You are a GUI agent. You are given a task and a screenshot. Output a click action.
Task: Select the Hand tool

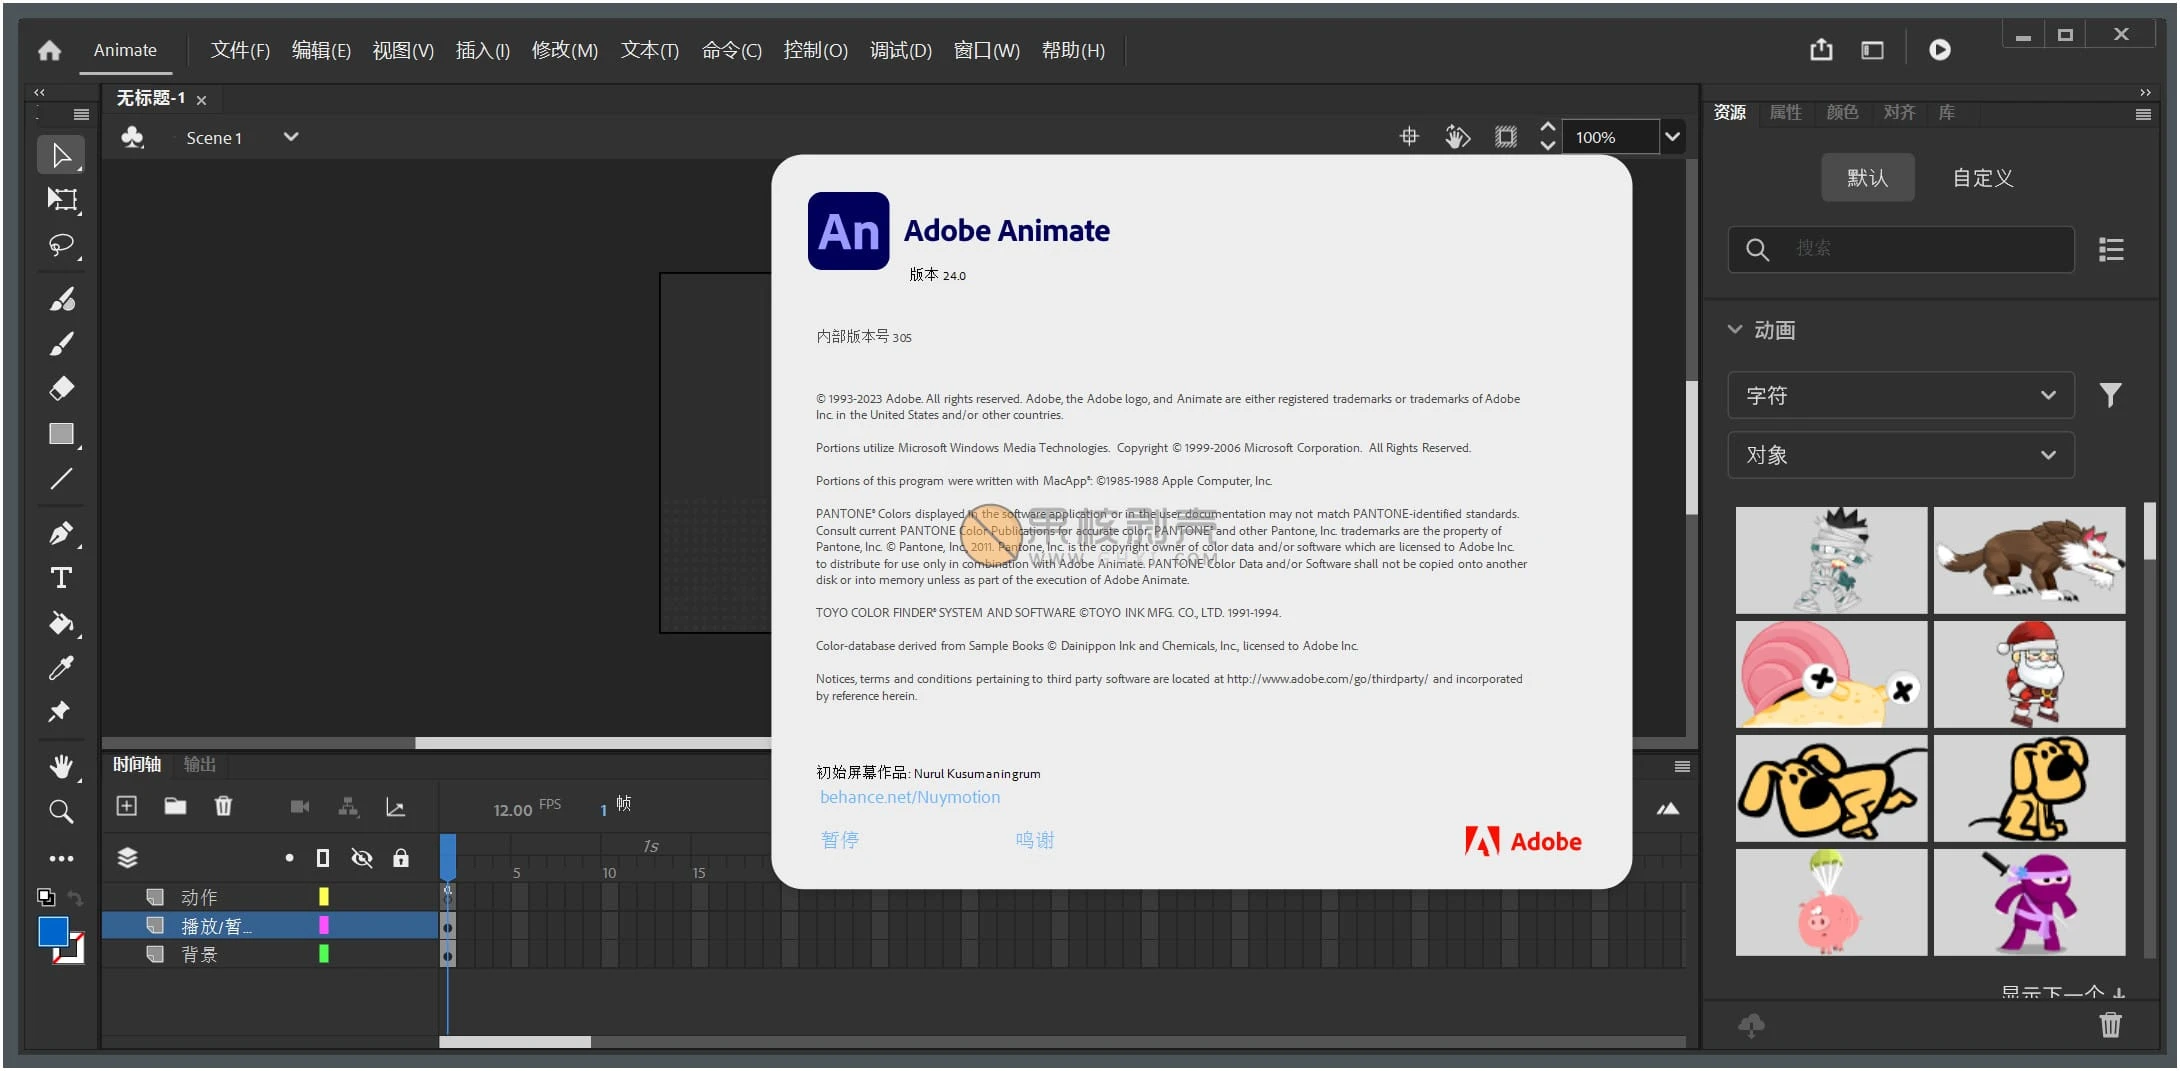pos(61,767)
